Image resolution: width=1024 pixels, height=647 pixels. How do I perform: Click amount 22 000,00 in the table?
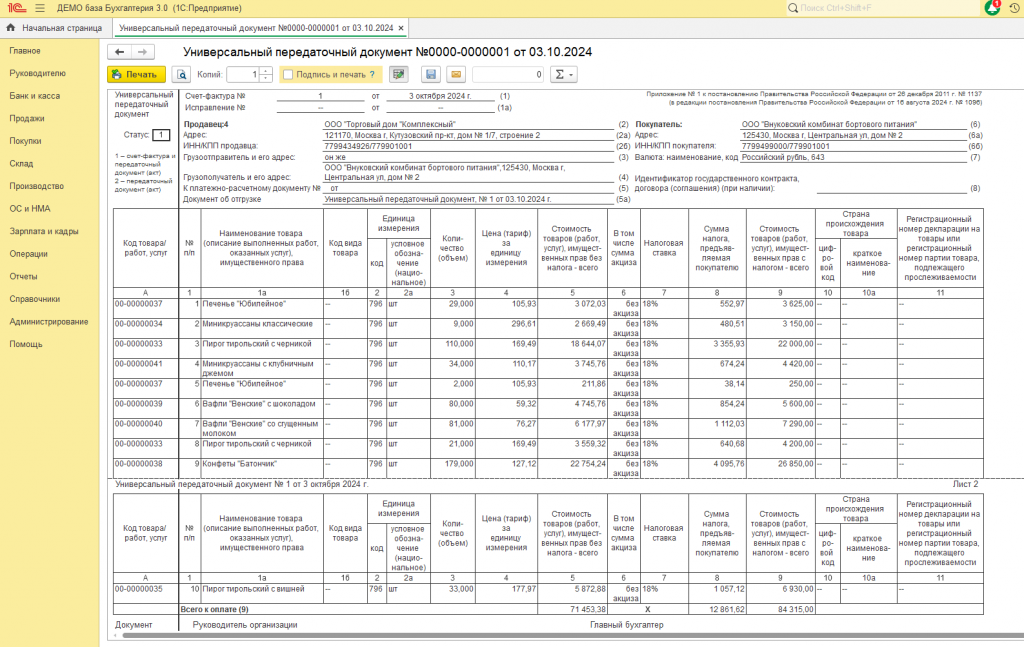pos(780,349)
